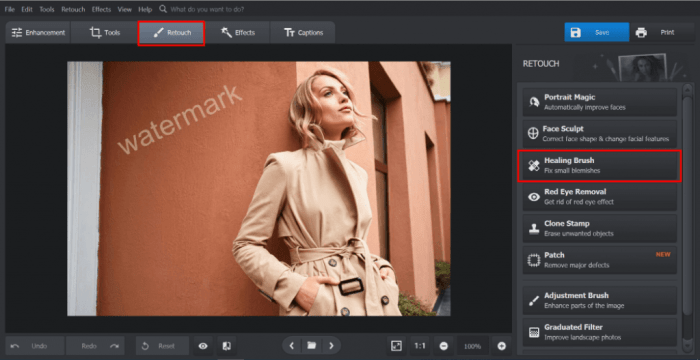Click 'Remove major defects' description text
Image resolution: width=700 pixels, height=360 pixels.
coord(576,265)
